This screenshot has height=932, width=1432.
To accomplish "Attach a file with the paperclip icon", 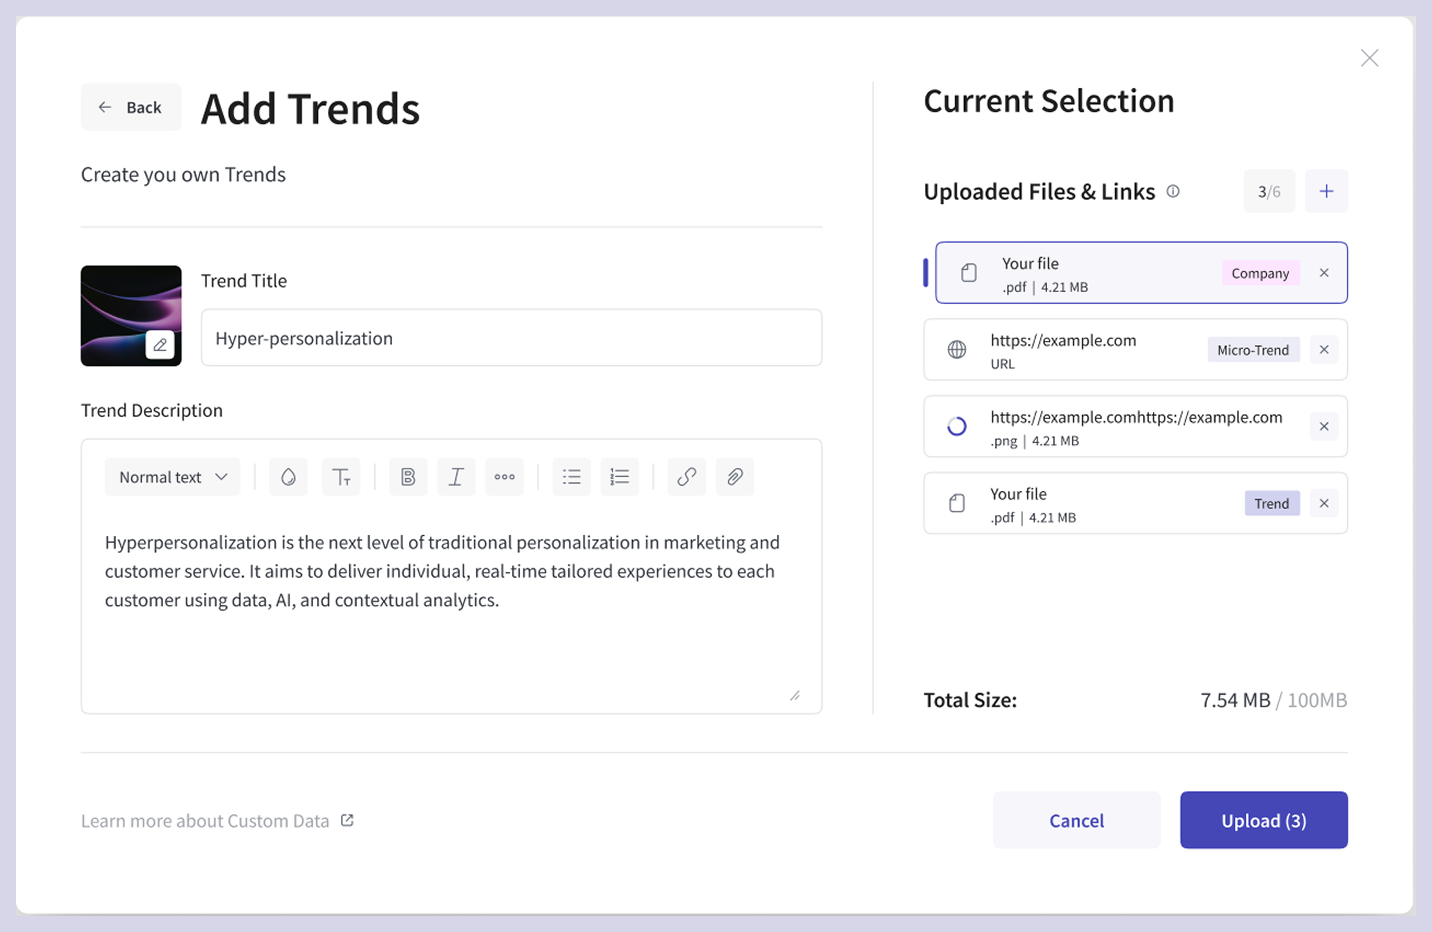I will pos(735,476).
